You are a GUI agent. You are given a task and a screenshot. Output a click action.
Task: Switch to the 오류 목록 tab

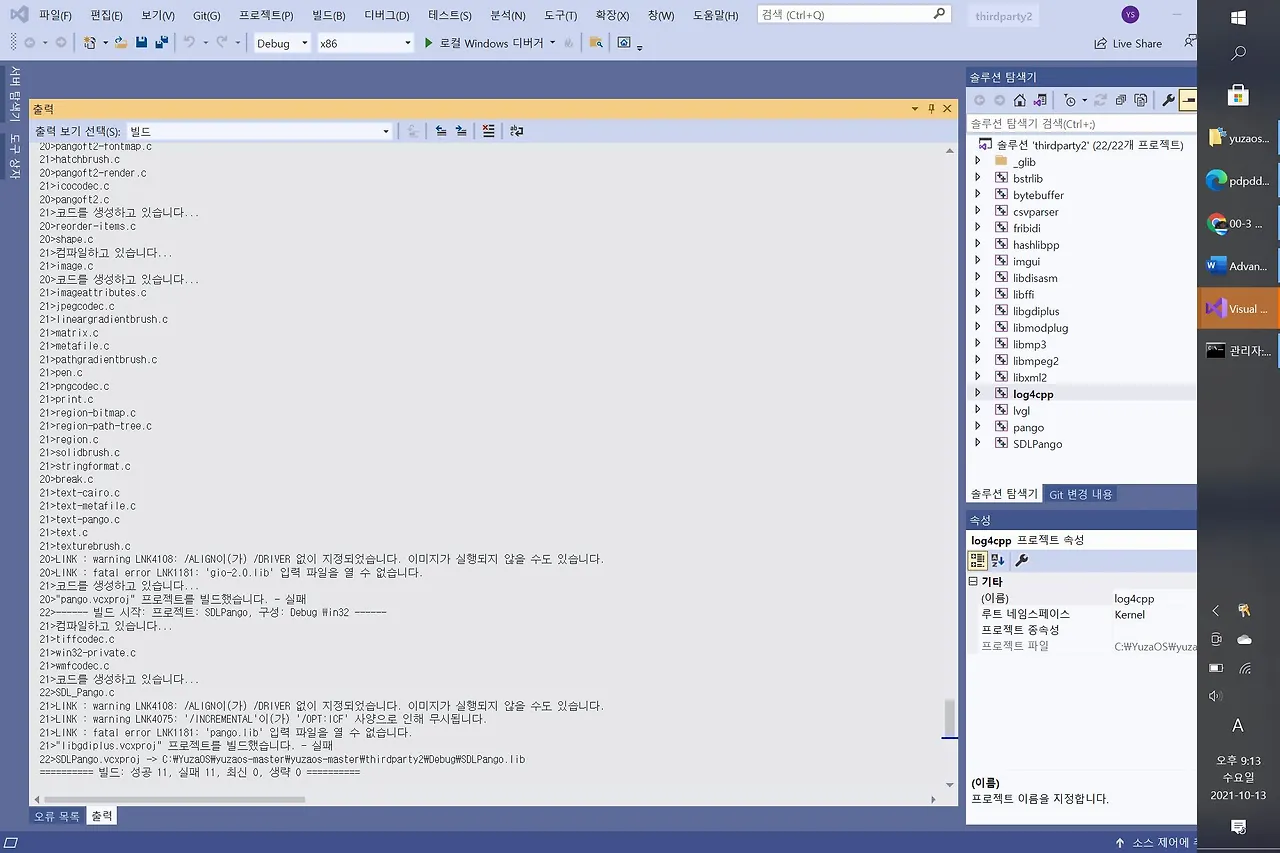tap(57, 816)
